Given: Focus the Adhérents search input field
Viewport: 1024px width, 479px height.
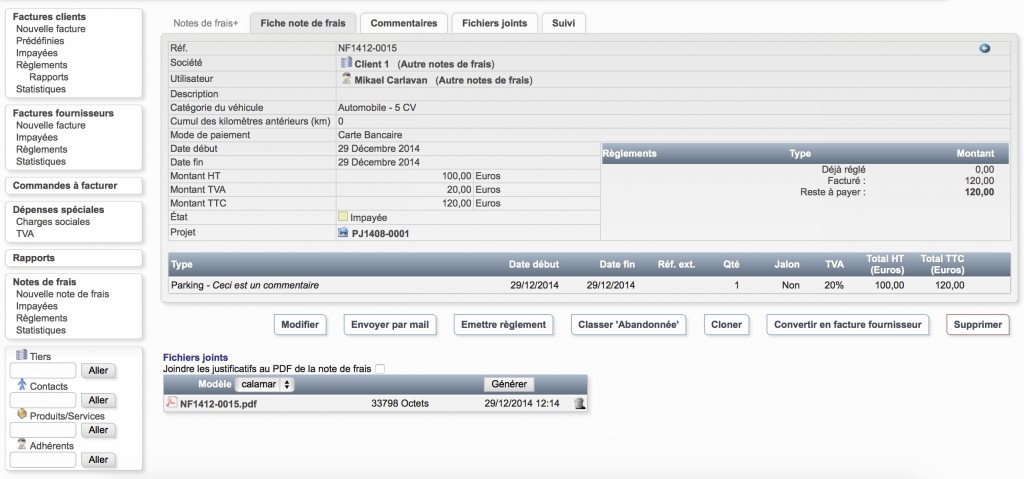Looking at the screenshot, I should (x=43, y=459).
